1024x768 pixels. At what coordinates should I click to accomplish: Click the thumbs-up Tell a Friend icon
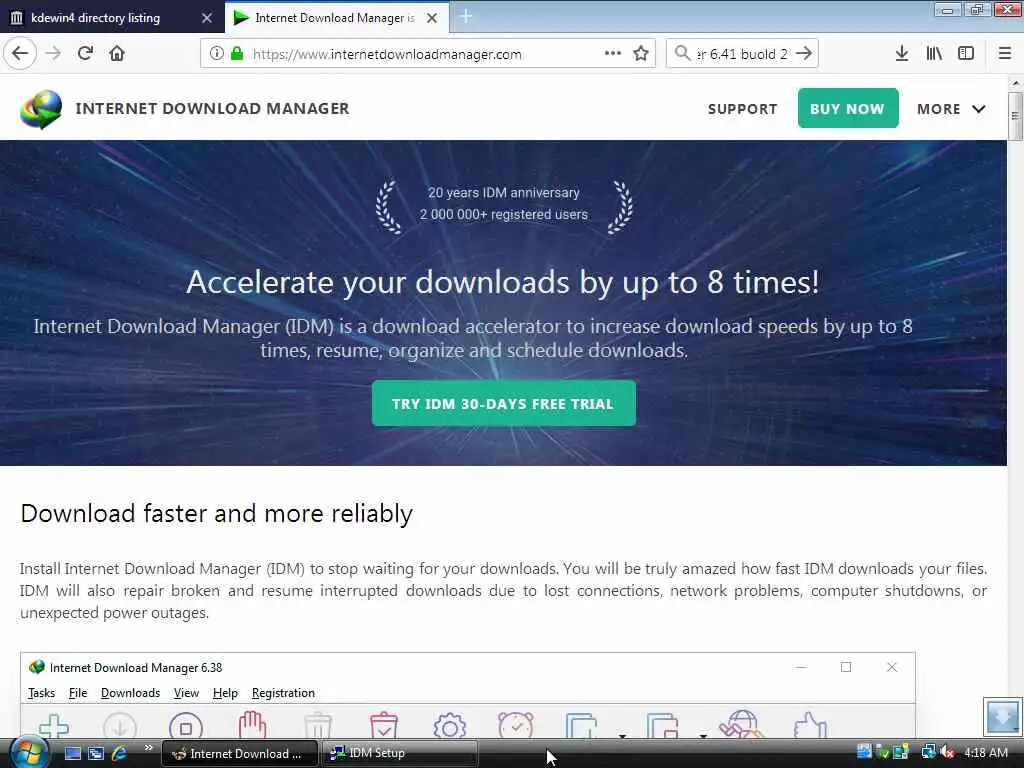810,726
